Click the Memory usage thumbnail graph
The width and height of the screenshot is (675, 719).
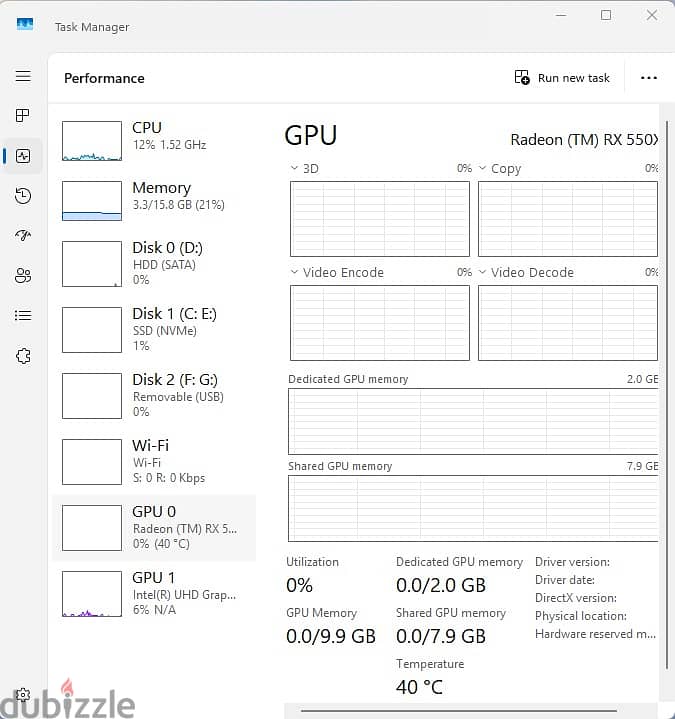point(92,201)
